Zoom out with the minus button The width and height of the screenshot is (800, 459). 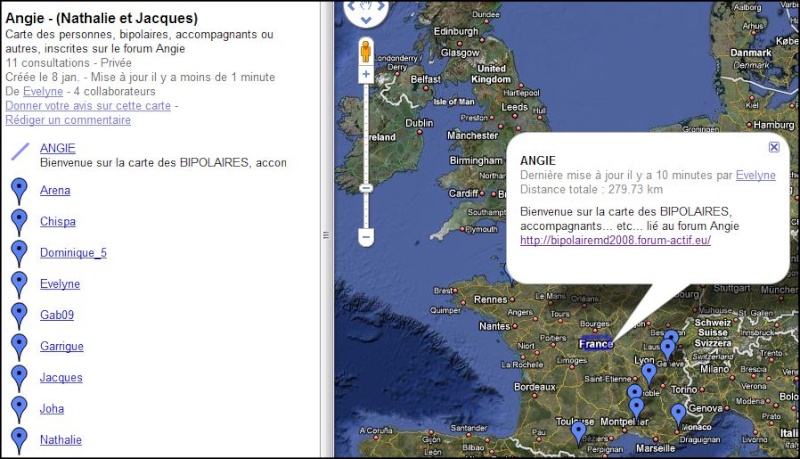366,237
